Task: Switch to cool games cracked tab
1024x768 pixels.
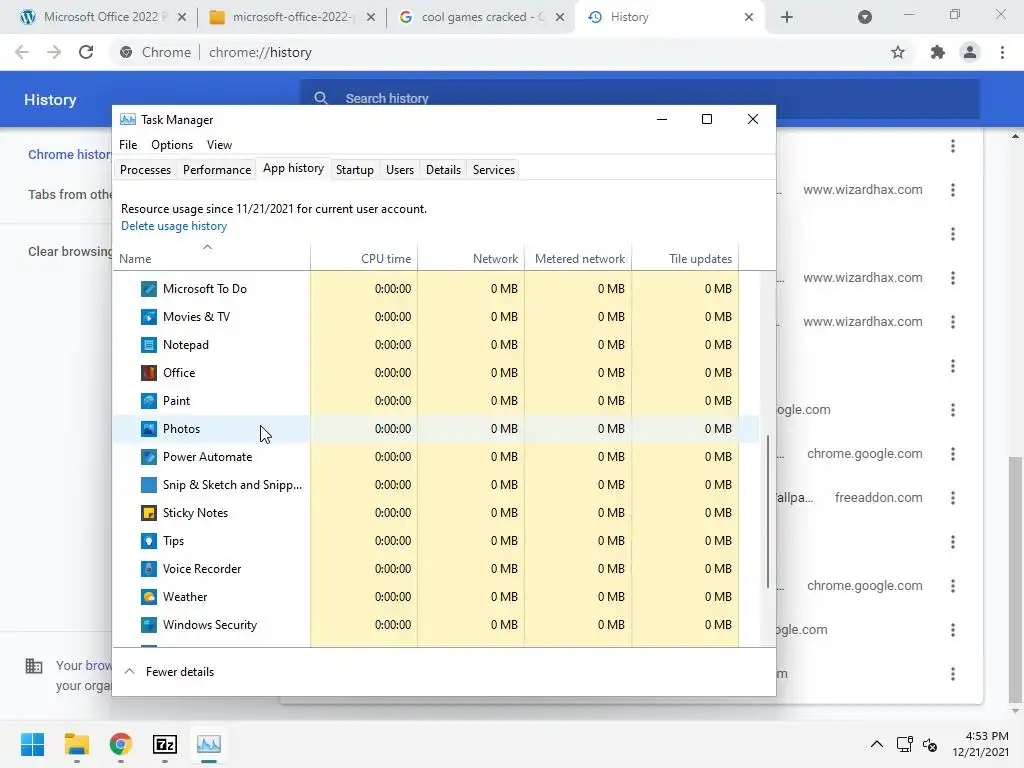Action: [x=479, y=17]
